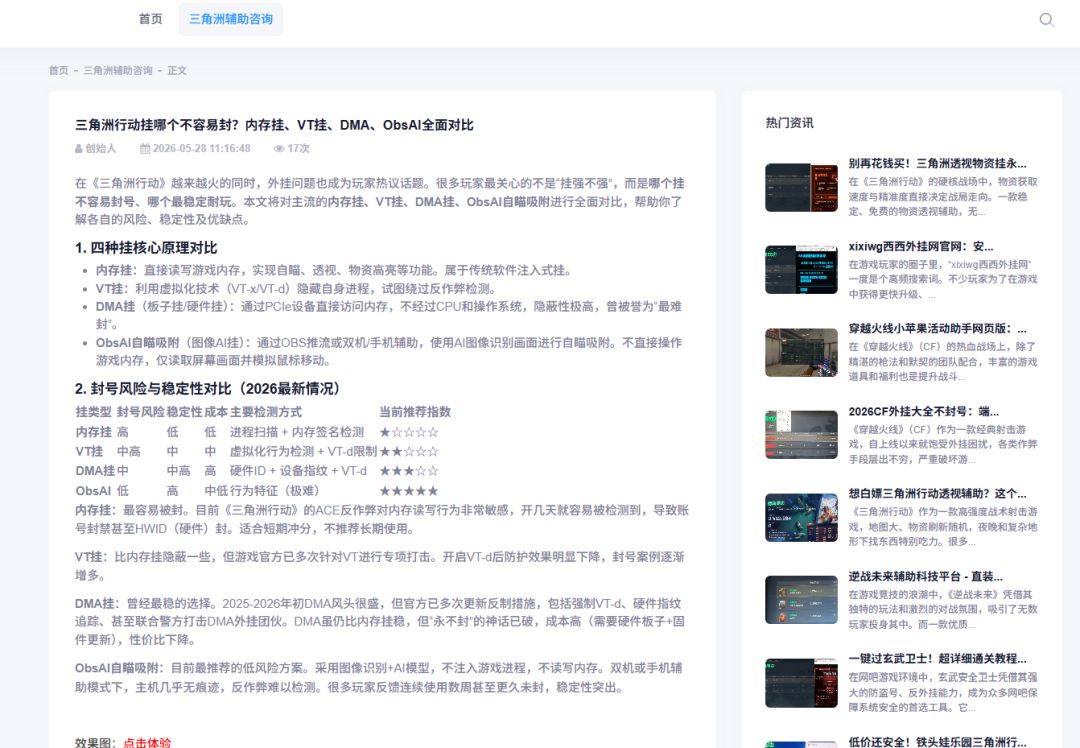Click star rating in DMA挂 row
Screen dimensions: 1080x748
(408, 470)
